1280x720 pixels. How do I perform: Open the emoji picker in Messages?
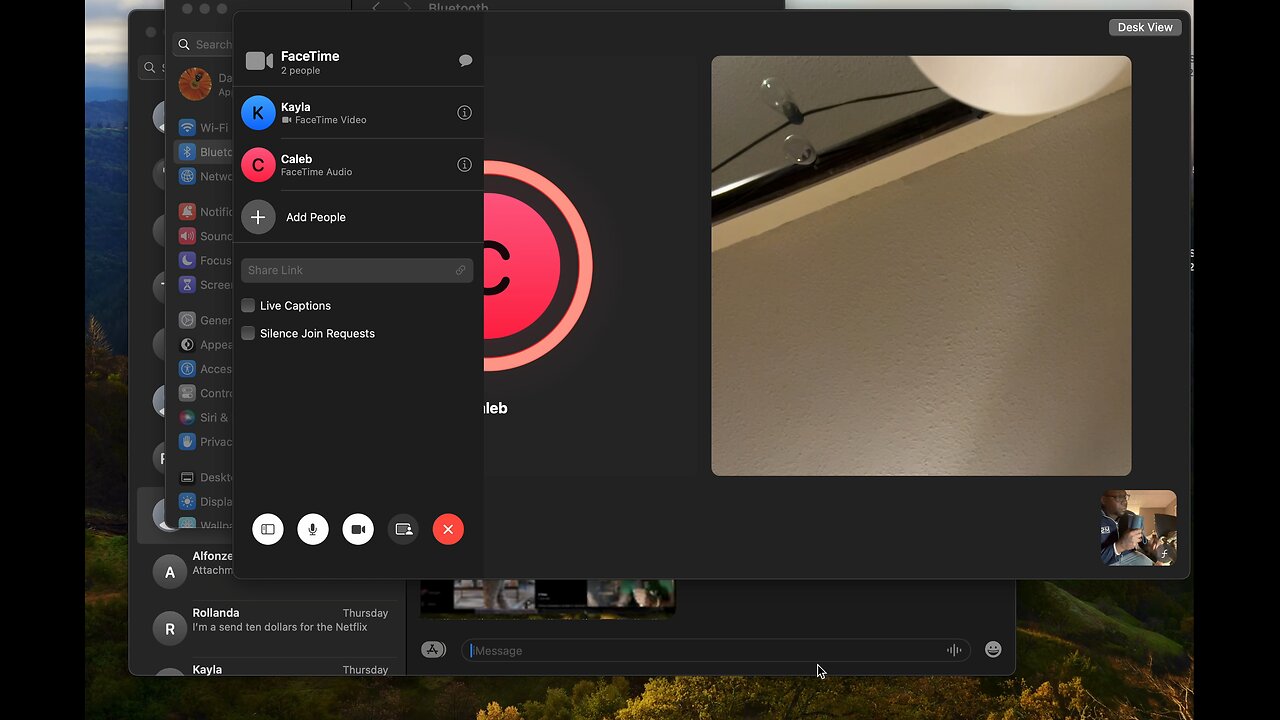click(x=993, y=650)
